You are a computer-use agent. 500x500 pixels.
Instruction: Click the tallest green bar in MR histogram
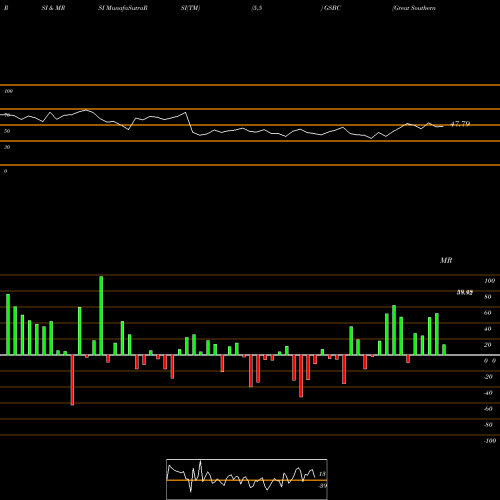pyautogui.click(x=101, y=315)
